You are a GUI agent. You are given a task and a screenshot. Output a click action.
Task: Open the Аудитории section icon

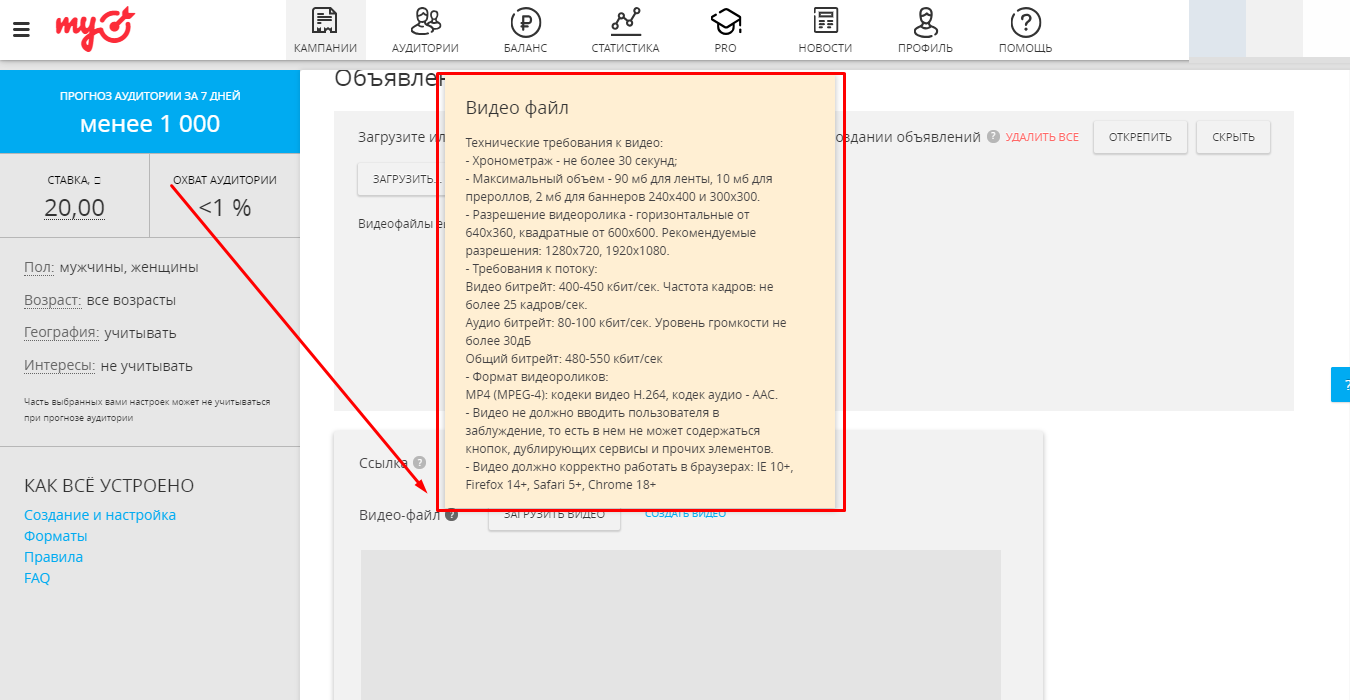pyautogui.click(x=425, y=21)
